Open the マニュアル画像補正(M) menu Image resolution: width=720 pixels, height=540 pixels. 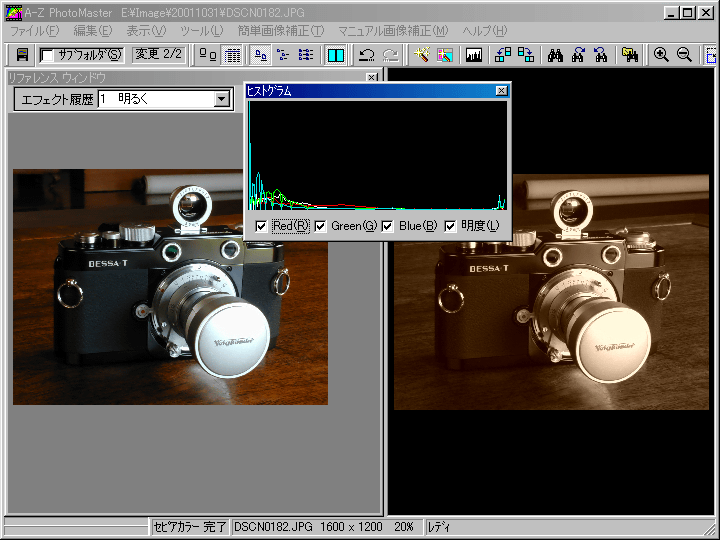(393, 31)
